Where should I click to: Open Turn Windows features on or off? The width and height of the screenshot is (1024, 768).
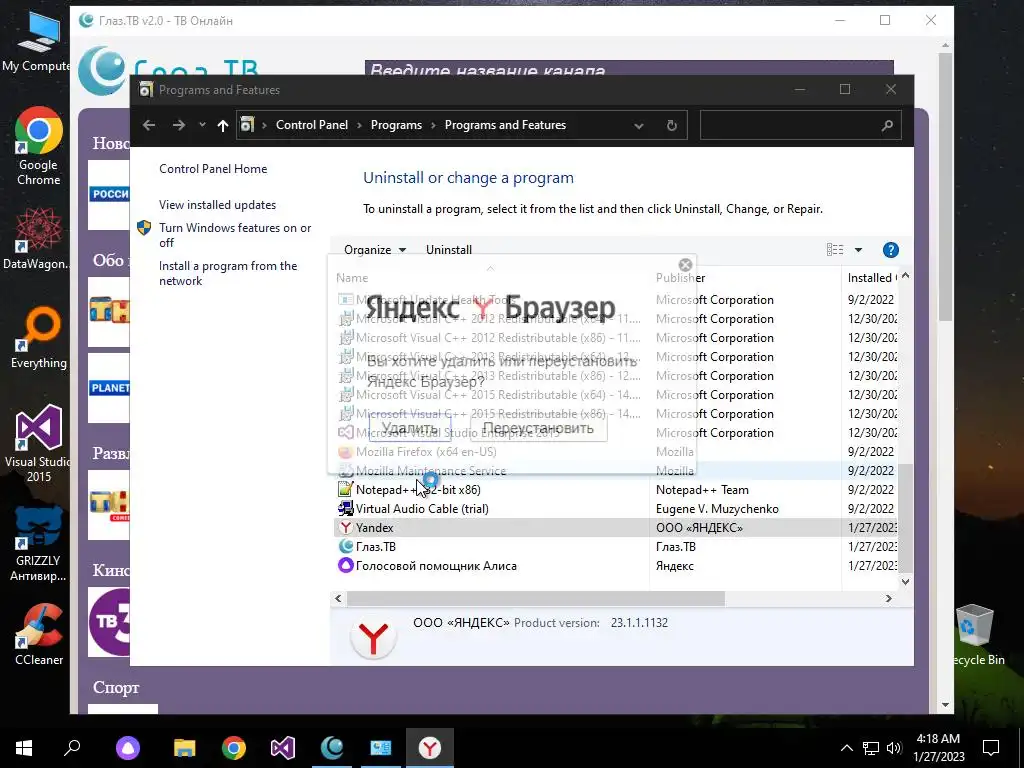coord(235,235)
